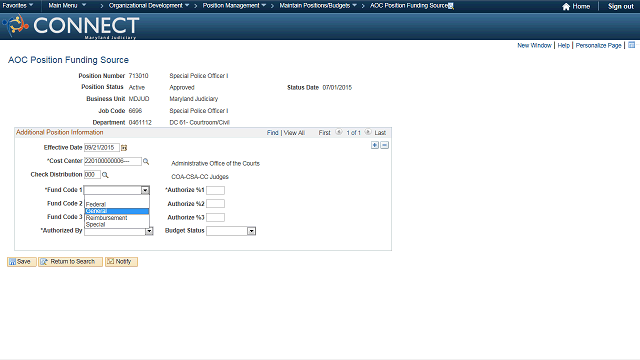The height and width of the screenshot is (360, 640).
Task: Click the Check Distribution input field
Action: coord(92,175)
